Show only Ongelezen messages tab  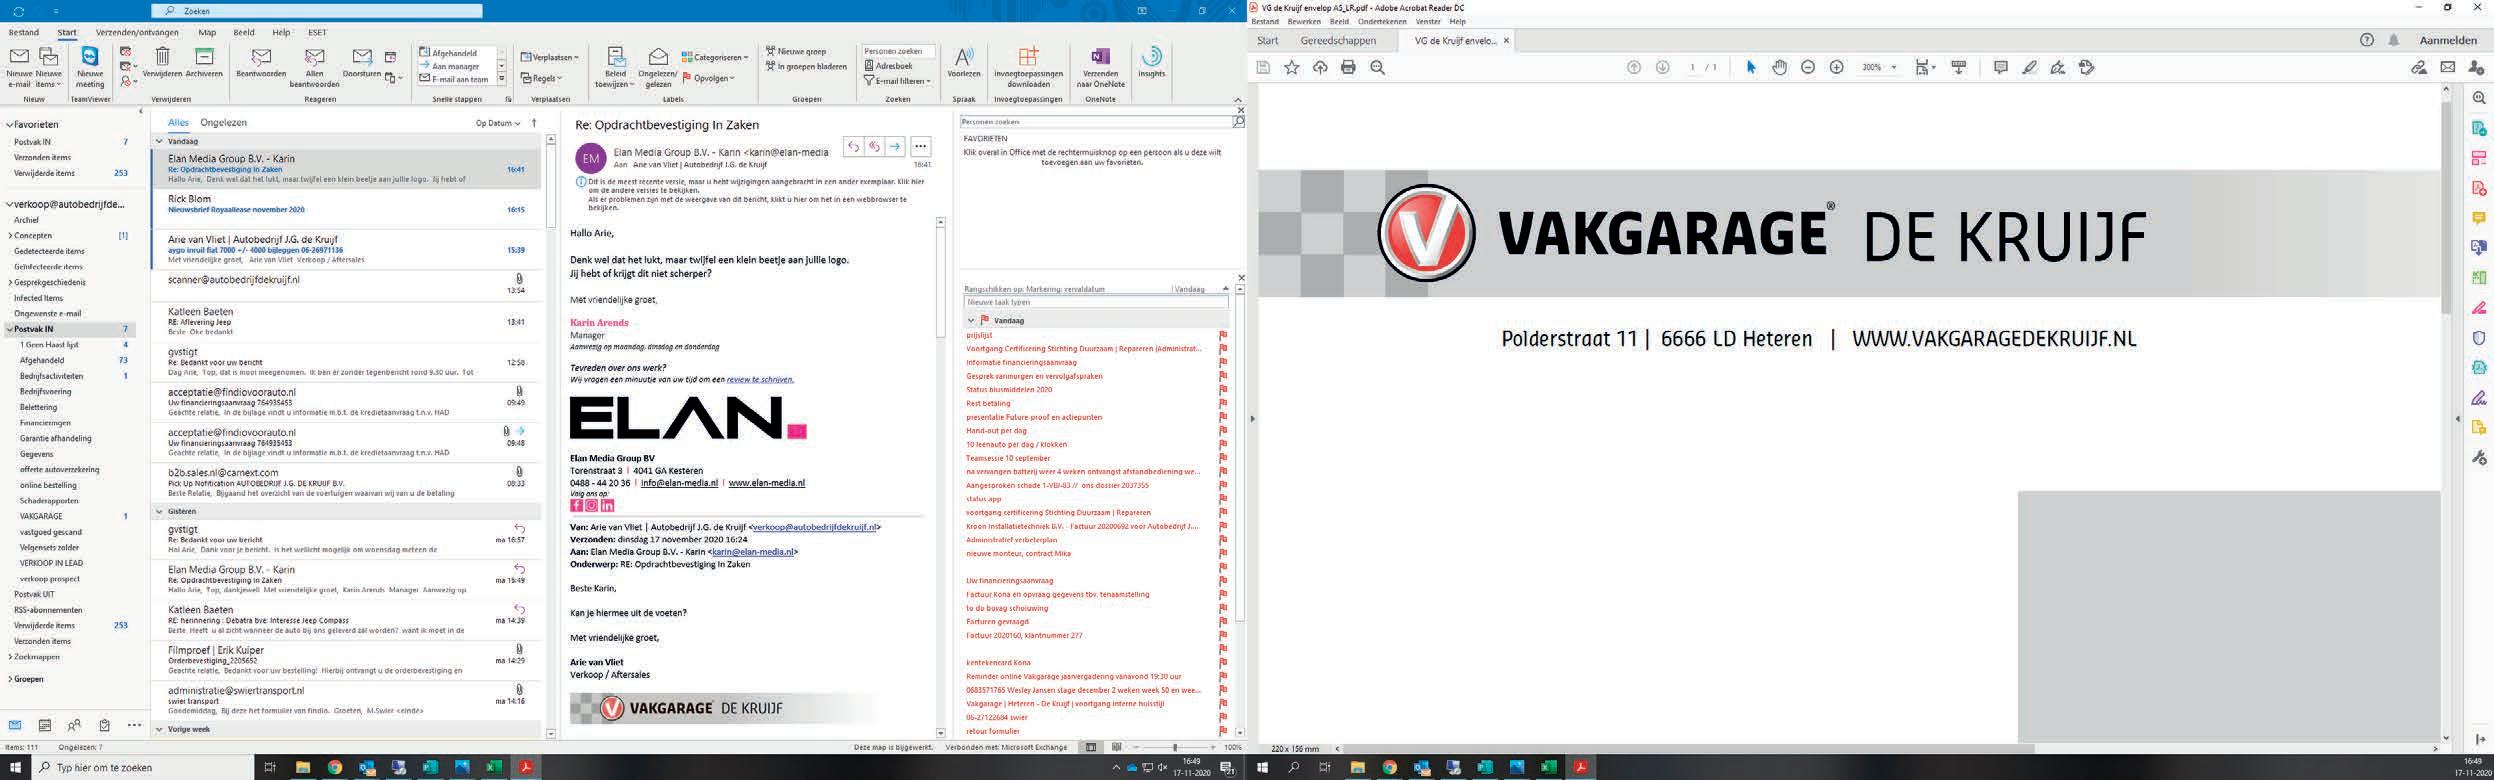click(x=223, y=122)
